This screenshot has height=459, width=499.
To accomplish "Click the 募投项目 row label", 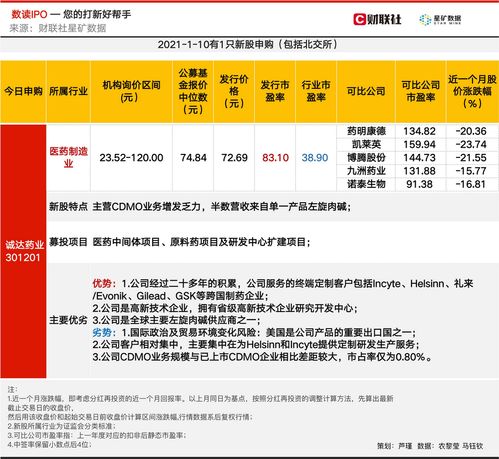I will point(68,242).
